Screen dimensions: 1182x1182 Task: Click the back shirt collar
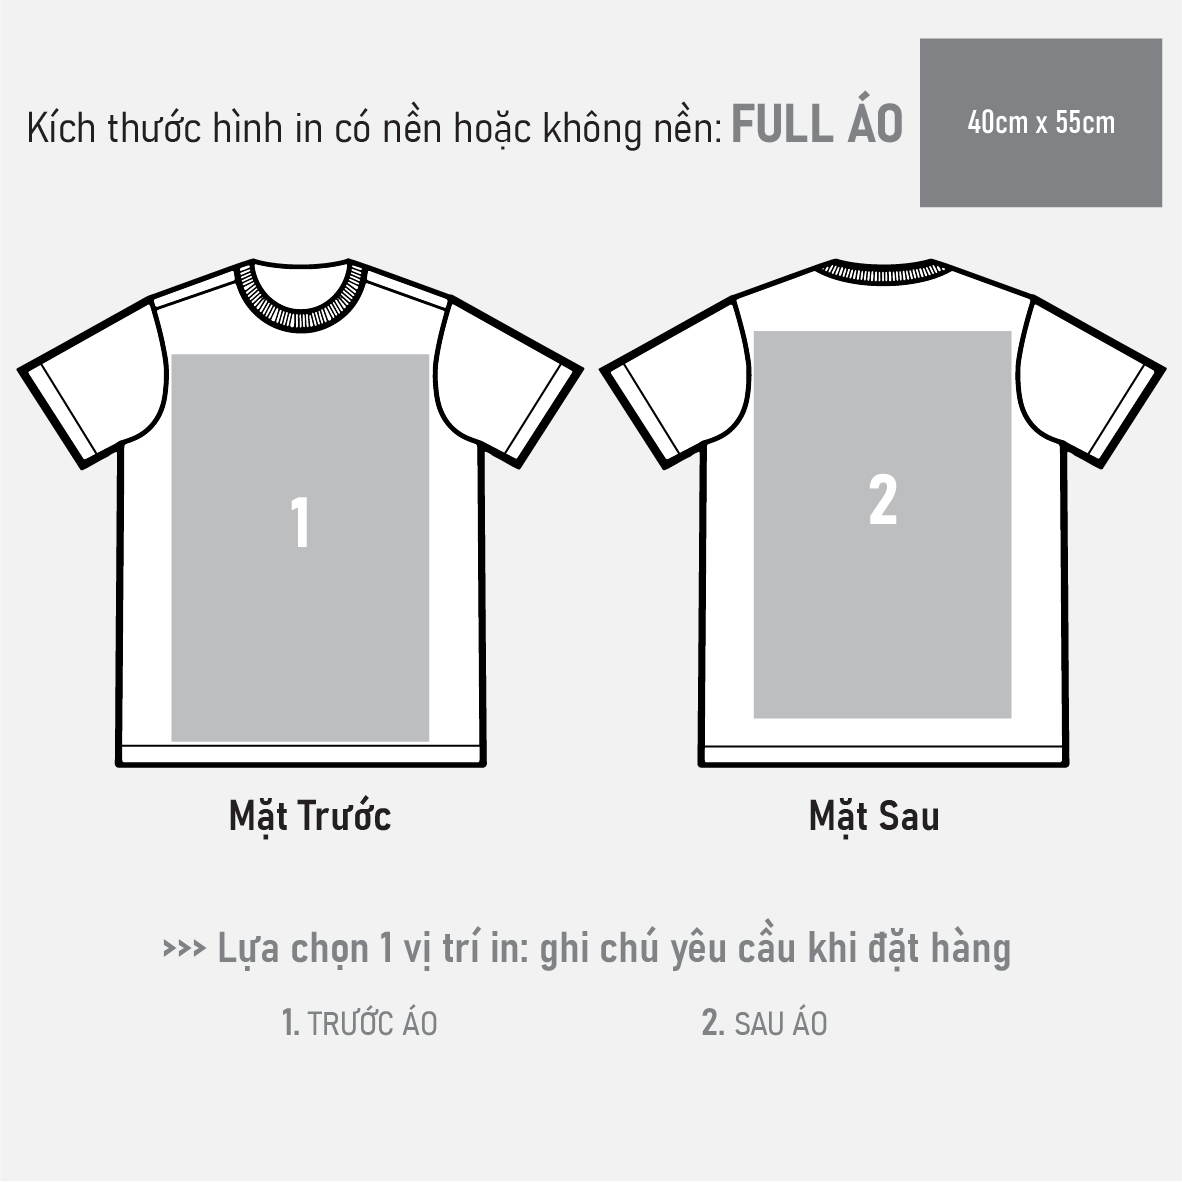(x=883, y=270)
